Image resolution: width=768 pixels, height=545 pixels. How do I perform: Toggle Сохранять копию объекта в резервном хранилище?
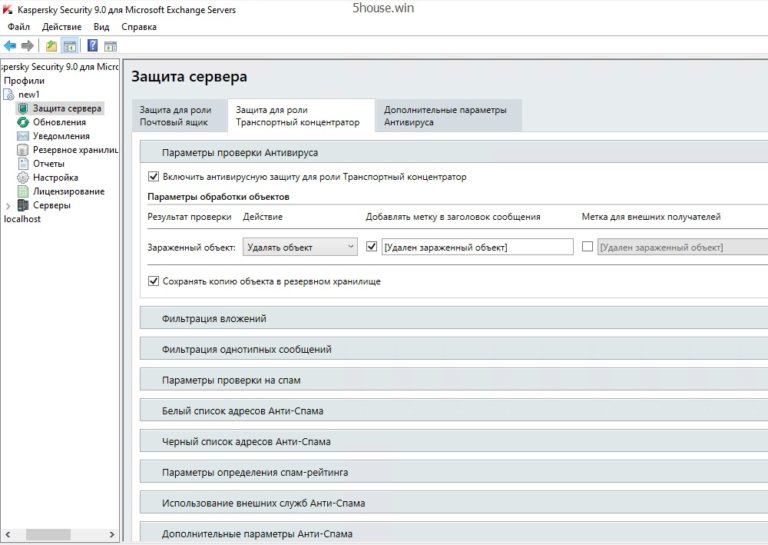[x=153, y=281]
